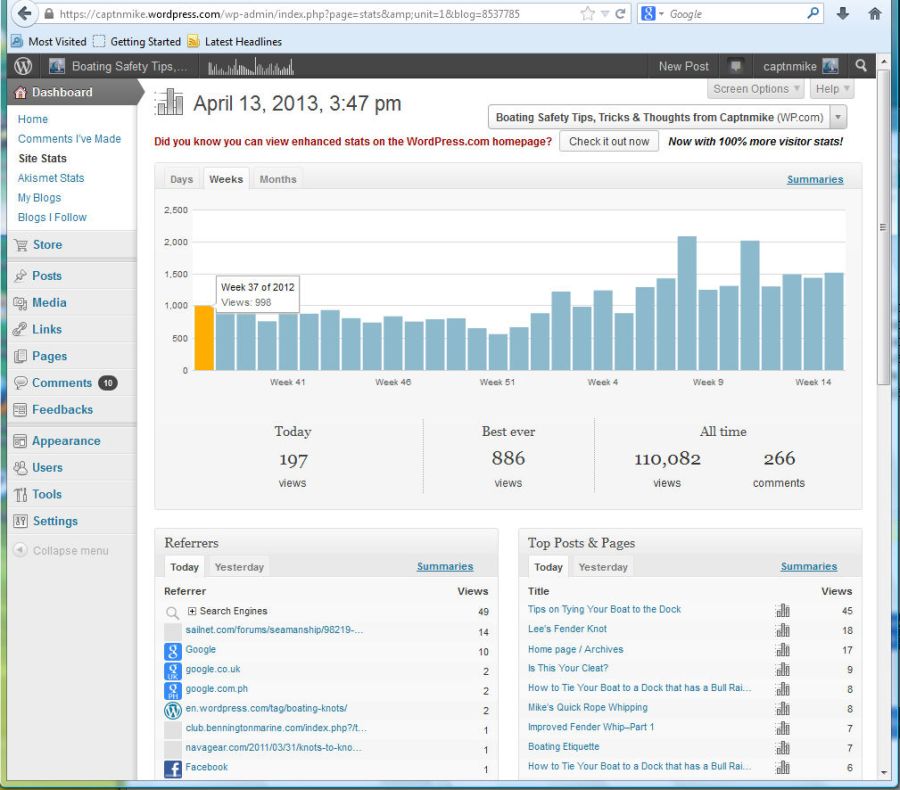The width and height of the screenshot is (900, 790).
Task: Click the WordPress logo in admin bar
Action: [23, 66]
